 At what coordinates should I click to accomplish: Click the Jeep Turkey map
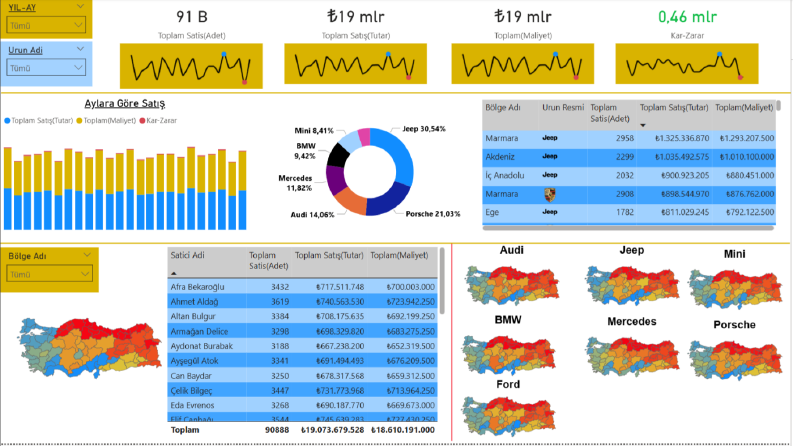[632, 285]
